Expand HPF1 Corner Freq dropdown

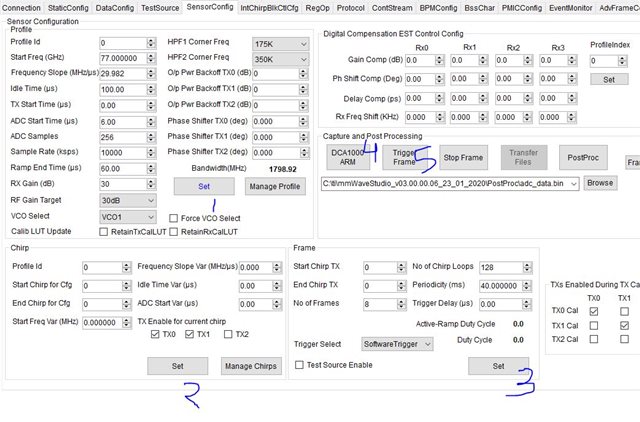point(280,44)
